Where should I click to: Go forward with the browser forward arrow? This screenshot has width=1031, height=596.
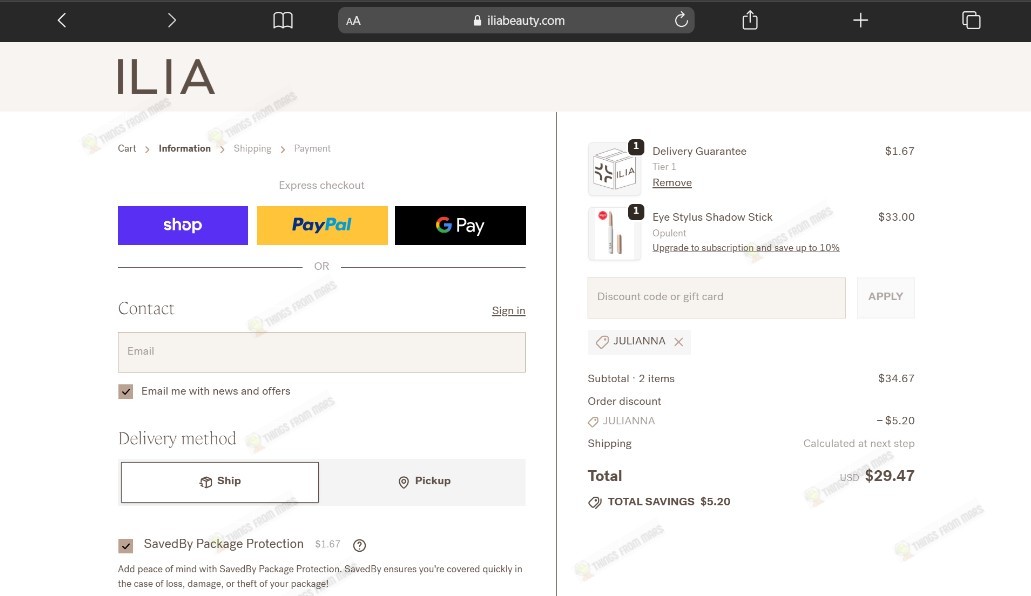[172, 20]
